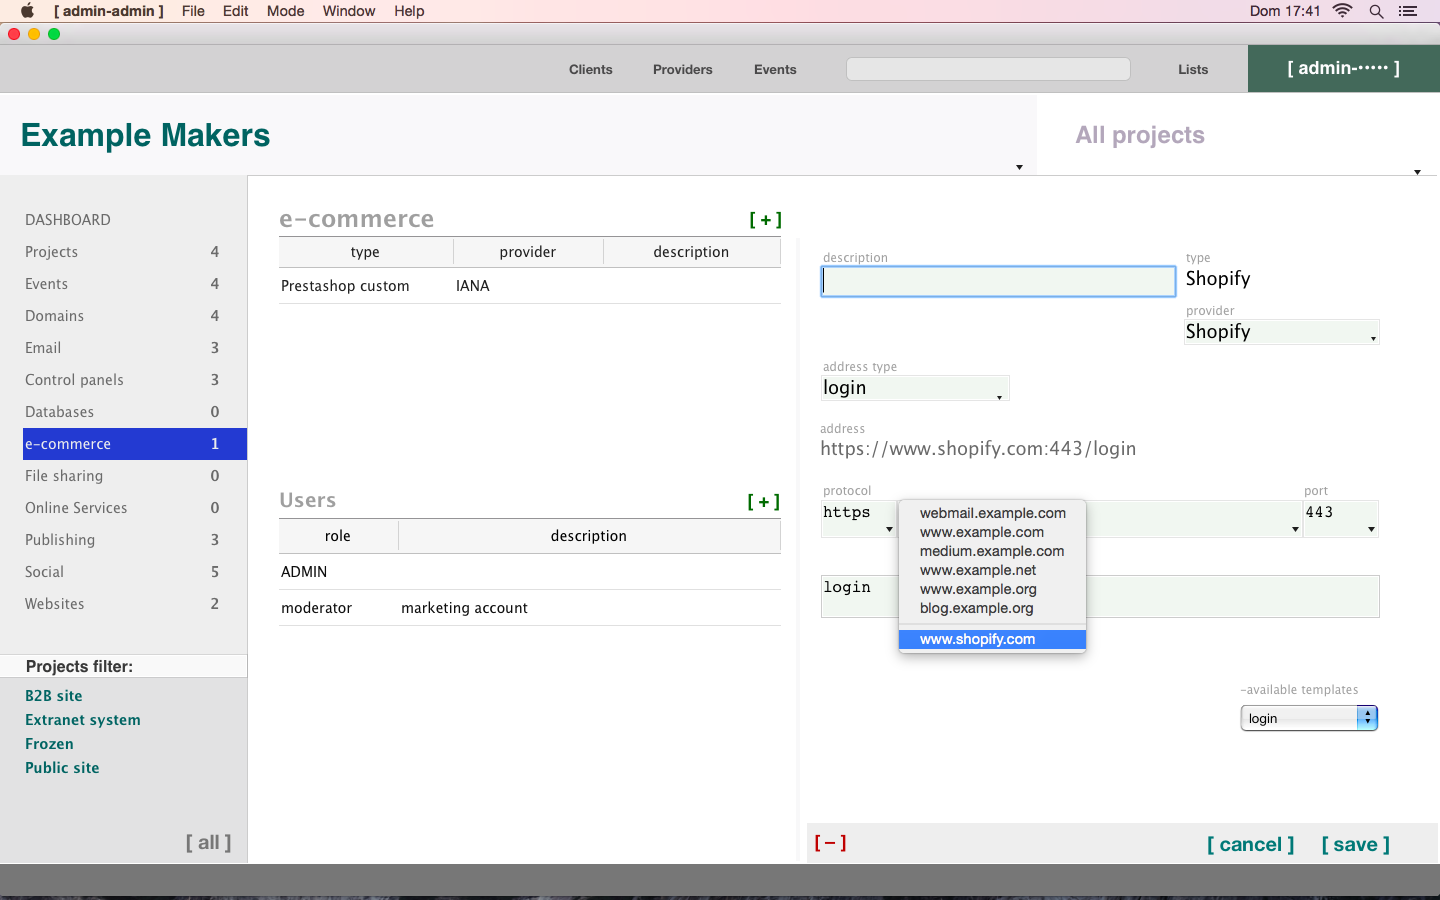
Task: Open the address type login dropdown
Action: click(999, 397)
